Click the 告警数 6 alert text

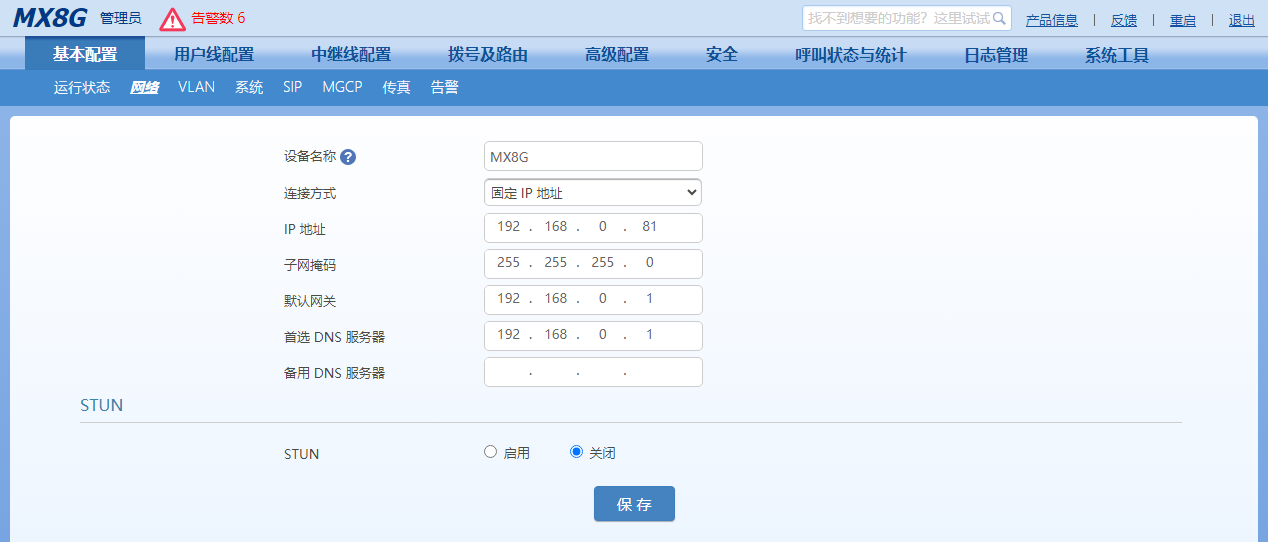(x=218, y=18)
